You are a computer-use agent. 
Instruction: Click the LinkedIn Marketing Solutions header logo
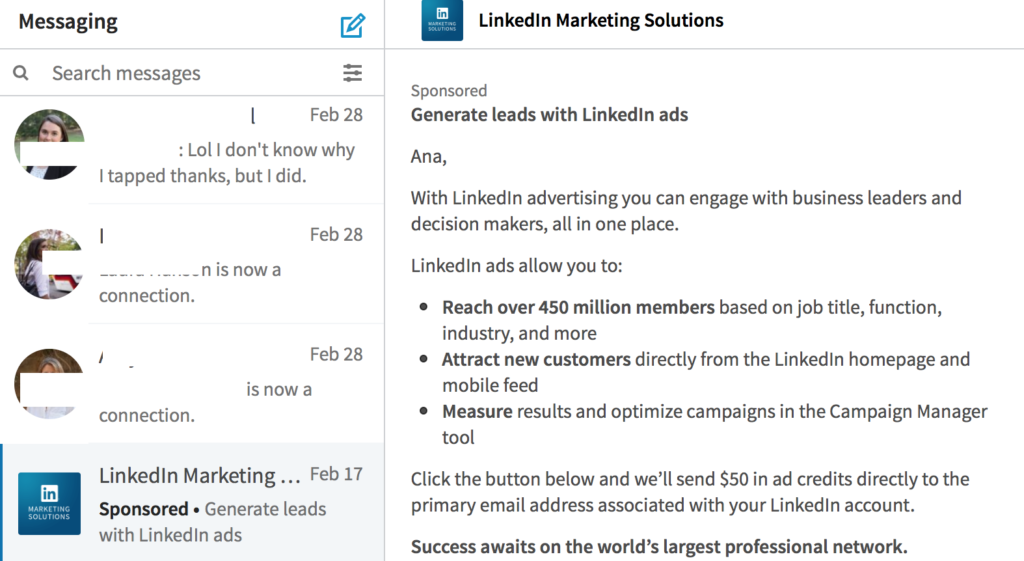442,20
